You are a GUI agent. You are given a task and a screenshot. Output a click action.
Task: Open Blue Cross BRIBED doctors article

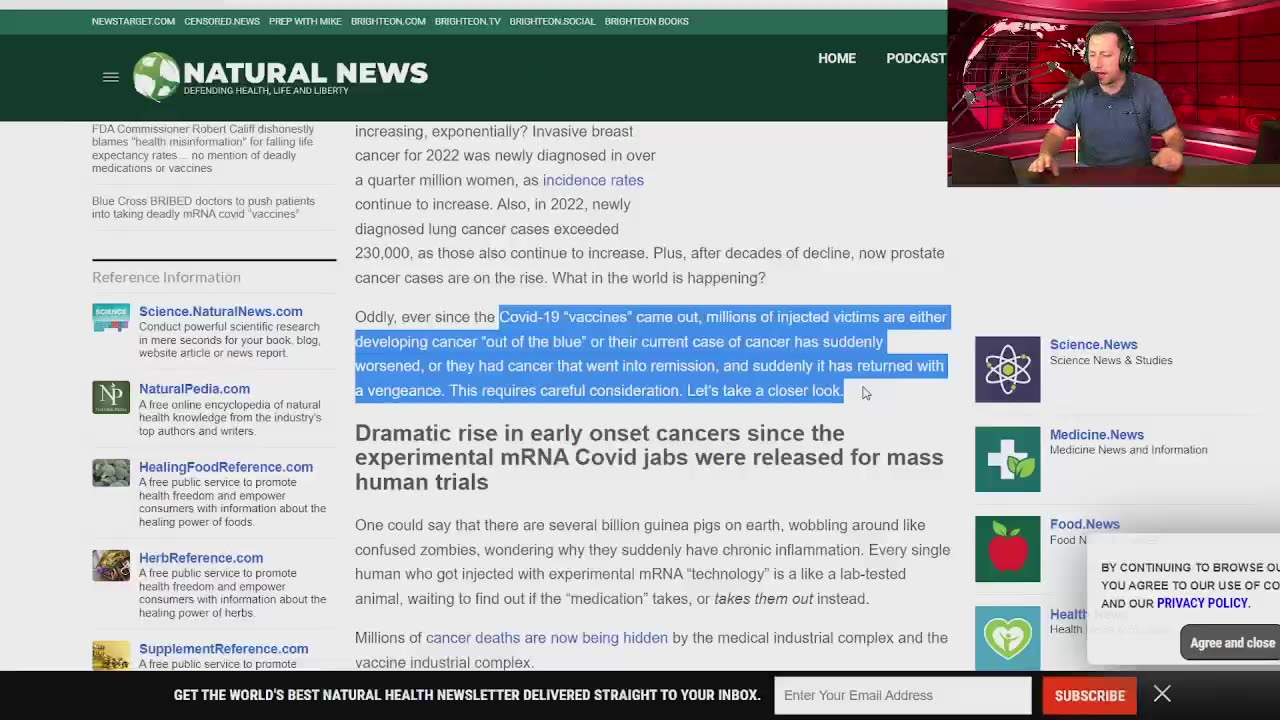tap(203, 207)
